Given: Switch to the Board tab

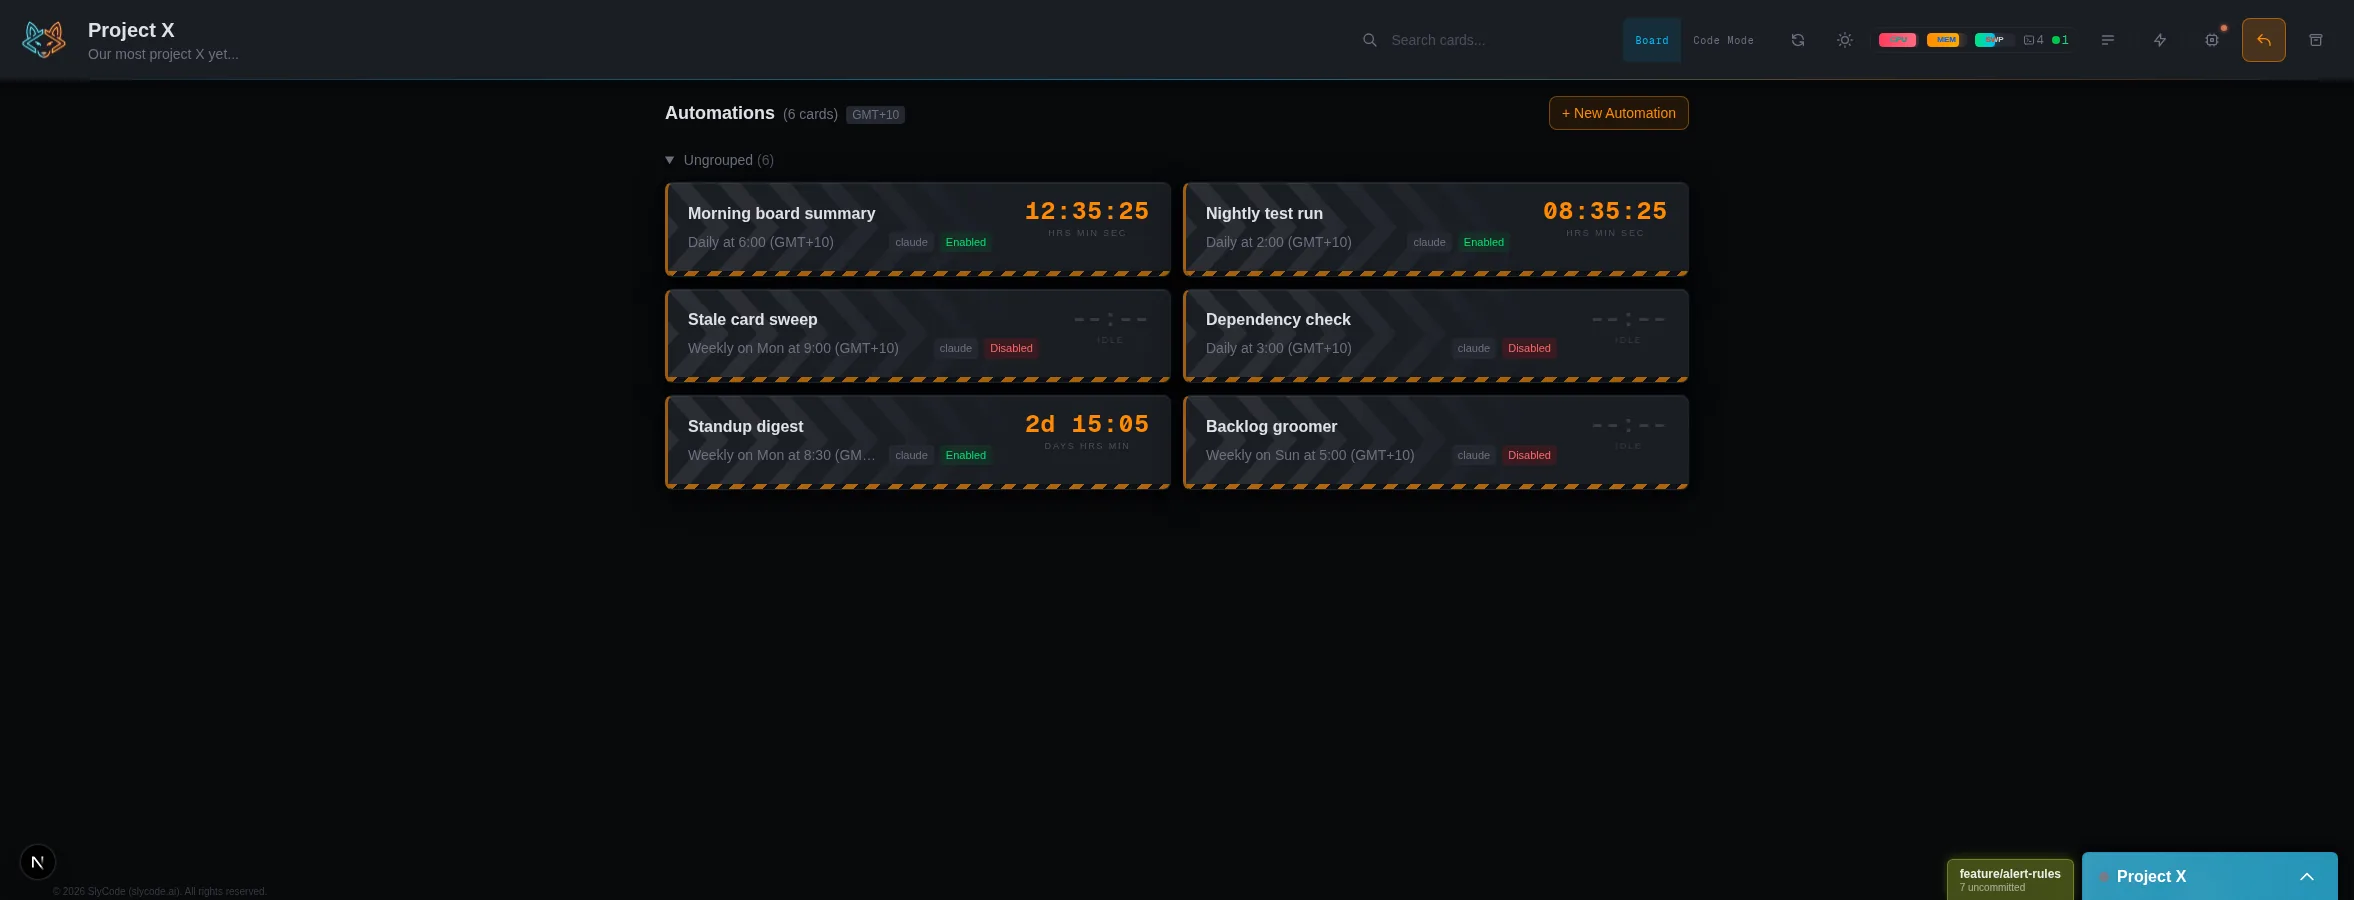Looking at the screenshot, I should 1652,40.
